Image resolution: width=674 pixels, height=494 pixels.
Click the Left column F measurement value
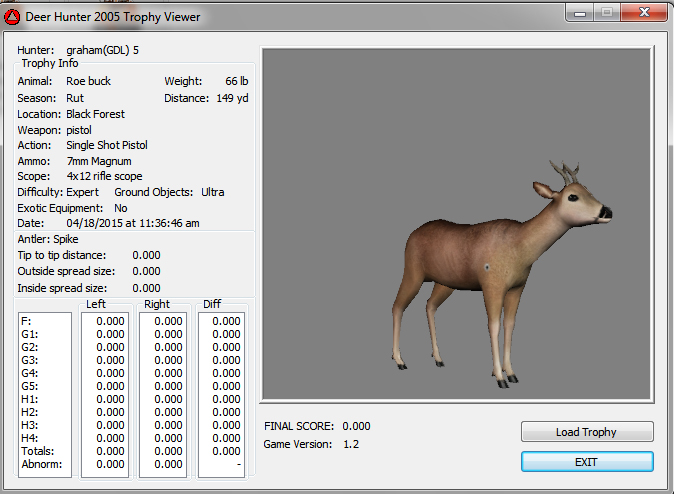click(x=110, y=321)
